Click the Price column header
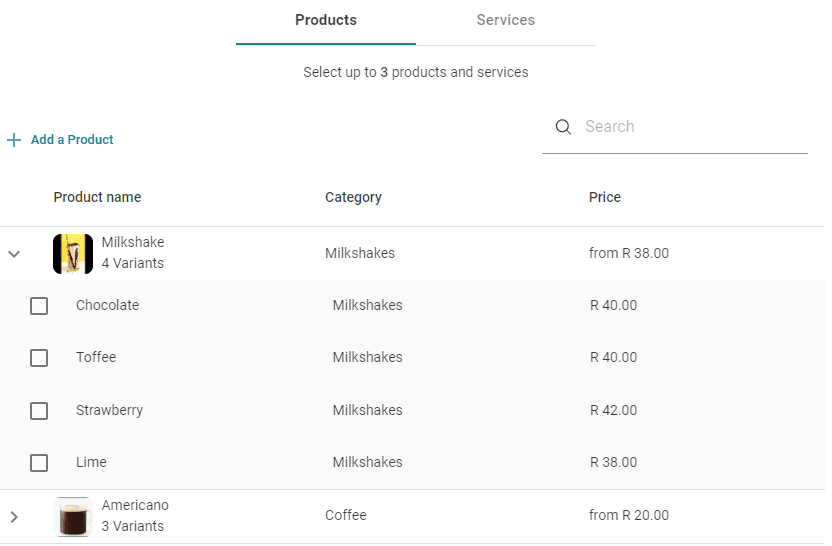Screen dimensions: 832x546 [x=604, y=197]
